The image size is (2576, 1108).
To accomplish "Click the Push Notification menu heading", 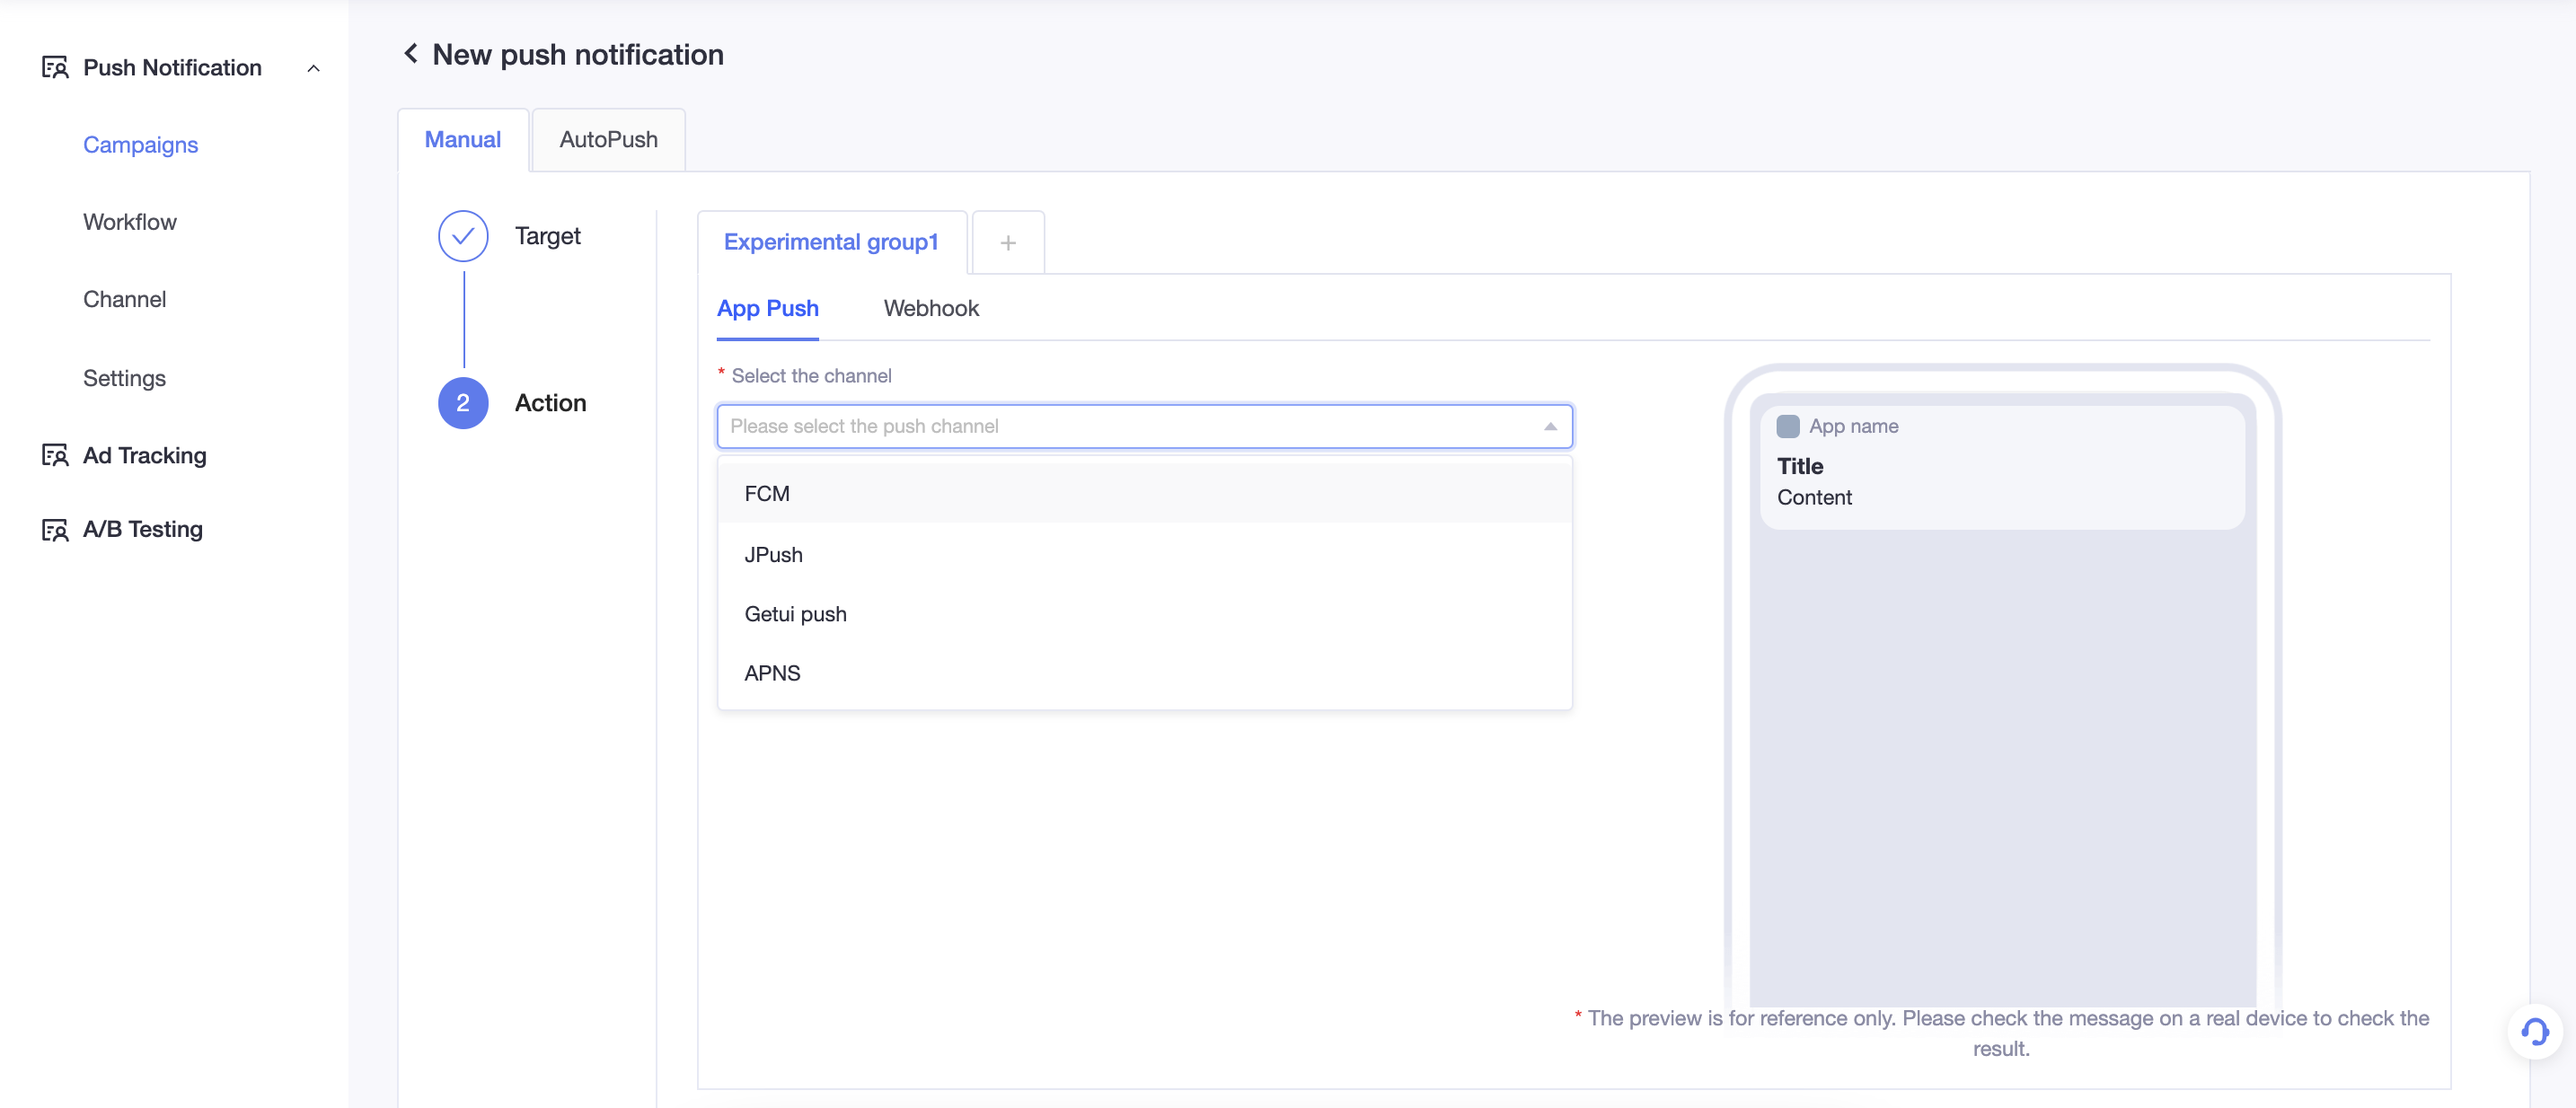I will (172, 67).
